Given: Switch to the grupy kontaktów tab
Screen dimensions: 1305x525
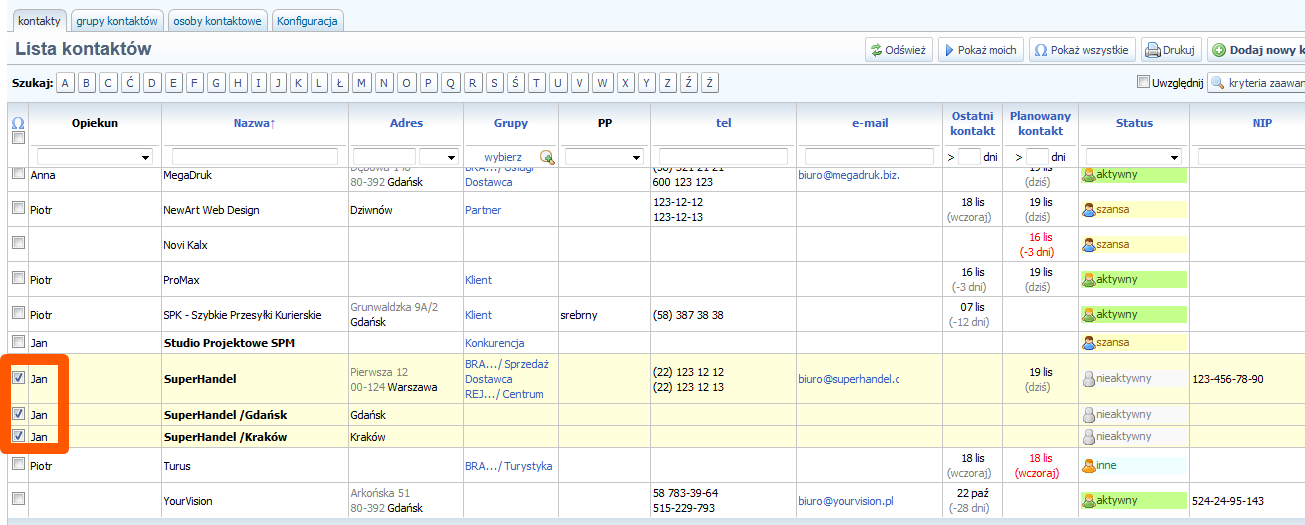Looking at the screenshot, I should [118, 21].
